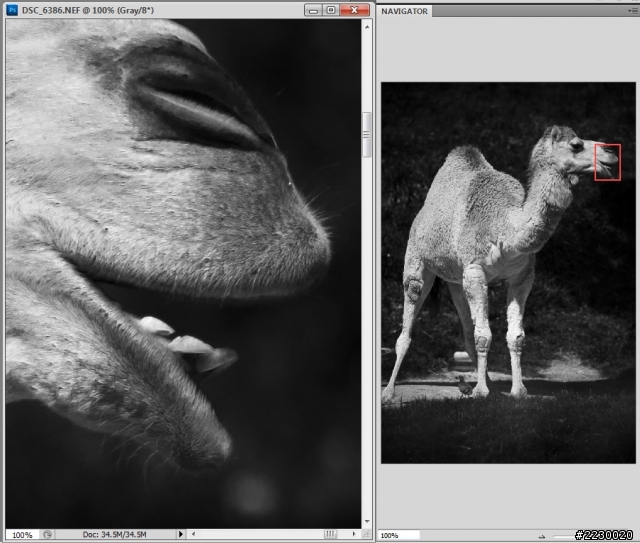Click the horizontal scrollbar right arrow
Screen dimensions: 640x543
point(354,534)
